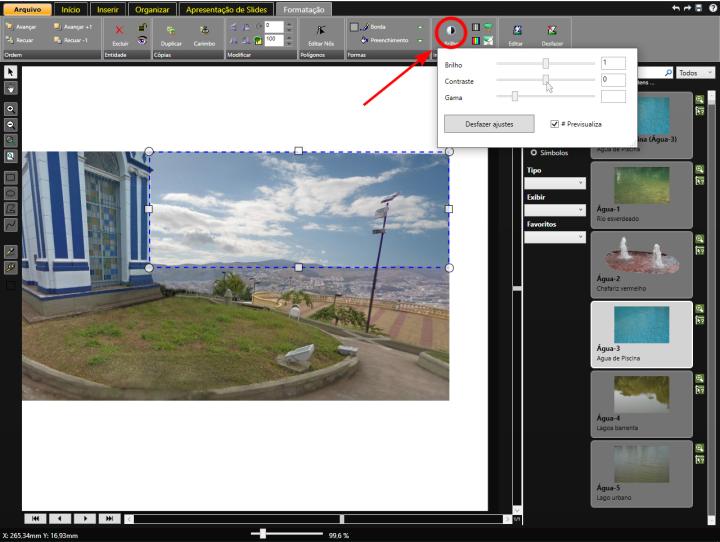
Task: Click the color stripes image icon
Action: point(476,41)
